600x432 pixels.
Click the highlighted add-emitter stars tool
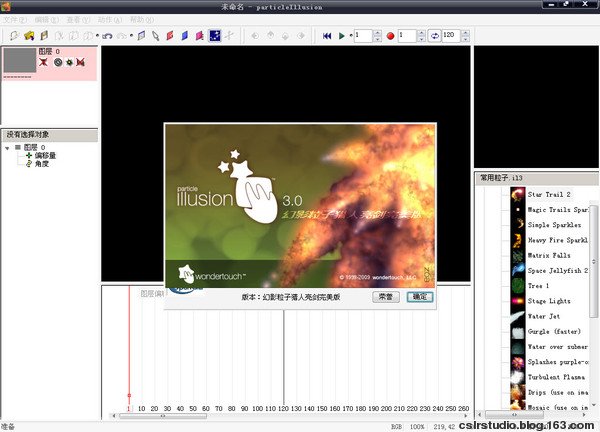215,36
